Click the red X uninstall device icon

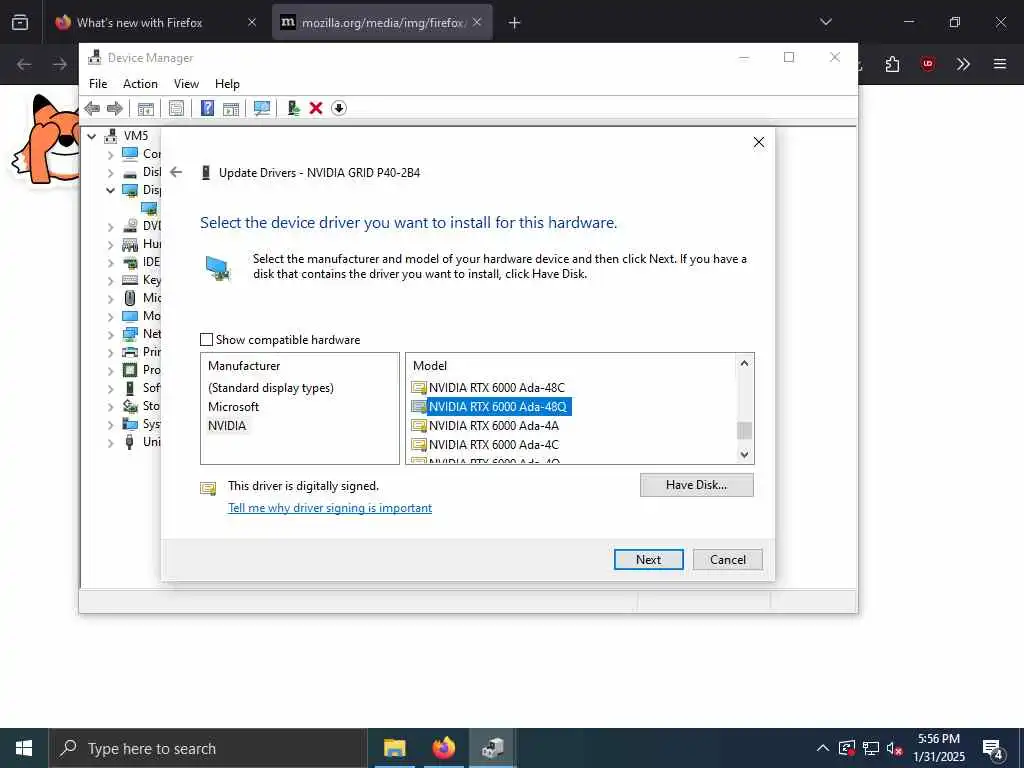coord(316,108)
